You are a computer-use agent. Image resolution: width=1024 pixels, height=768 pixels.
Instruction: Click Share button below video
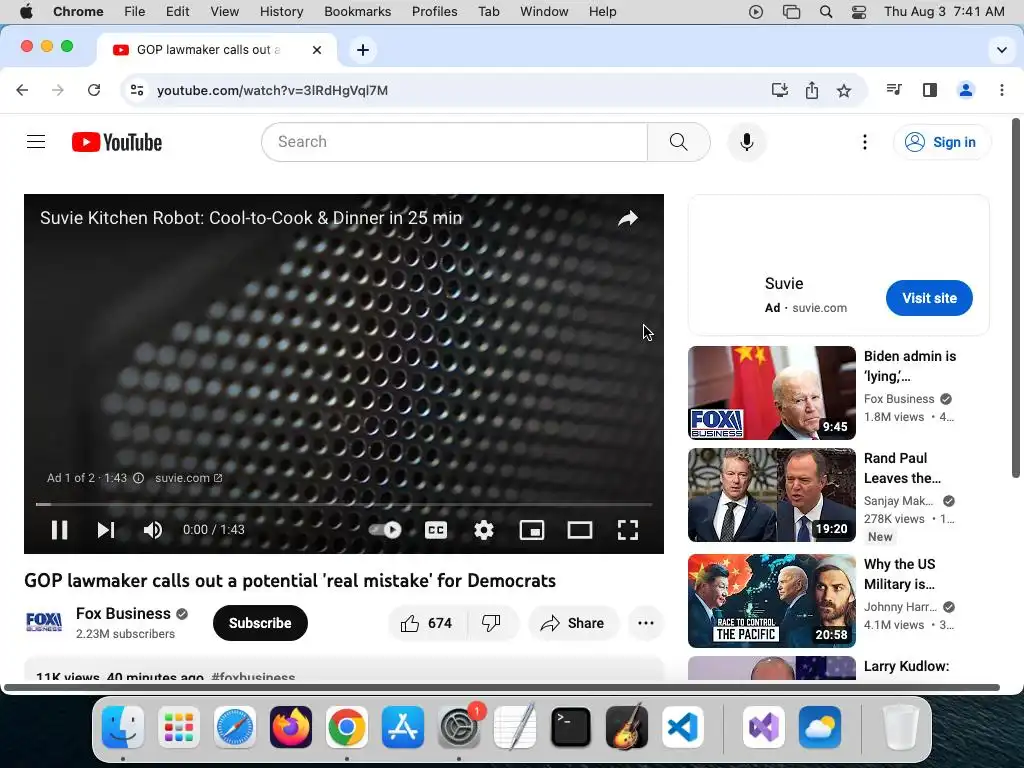(x=573, y=623)
